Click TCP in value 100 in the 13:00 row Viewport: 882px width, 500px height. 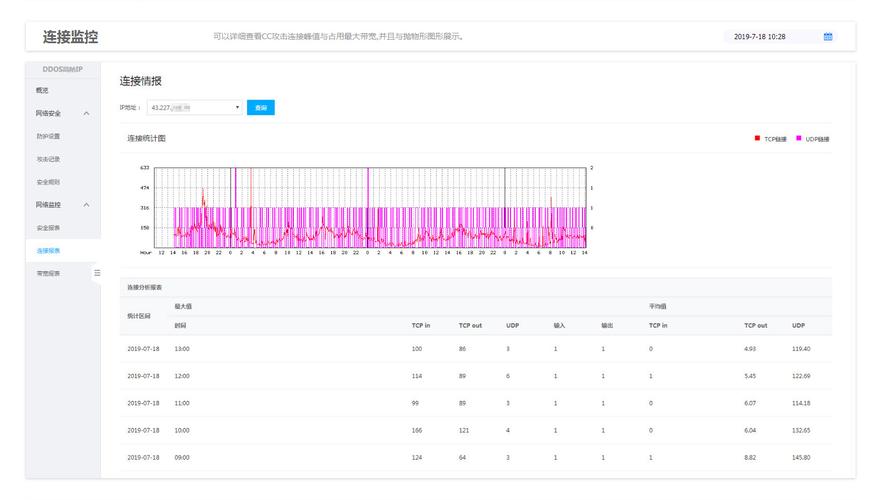pos(417,349)
